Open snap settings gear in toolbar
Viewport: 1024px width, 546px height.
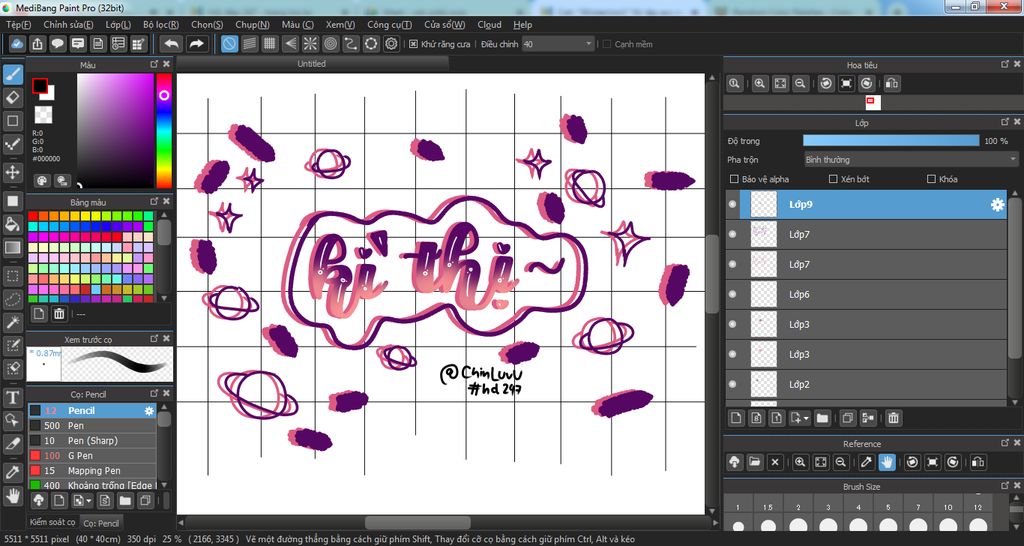click(x=391, y=44)
